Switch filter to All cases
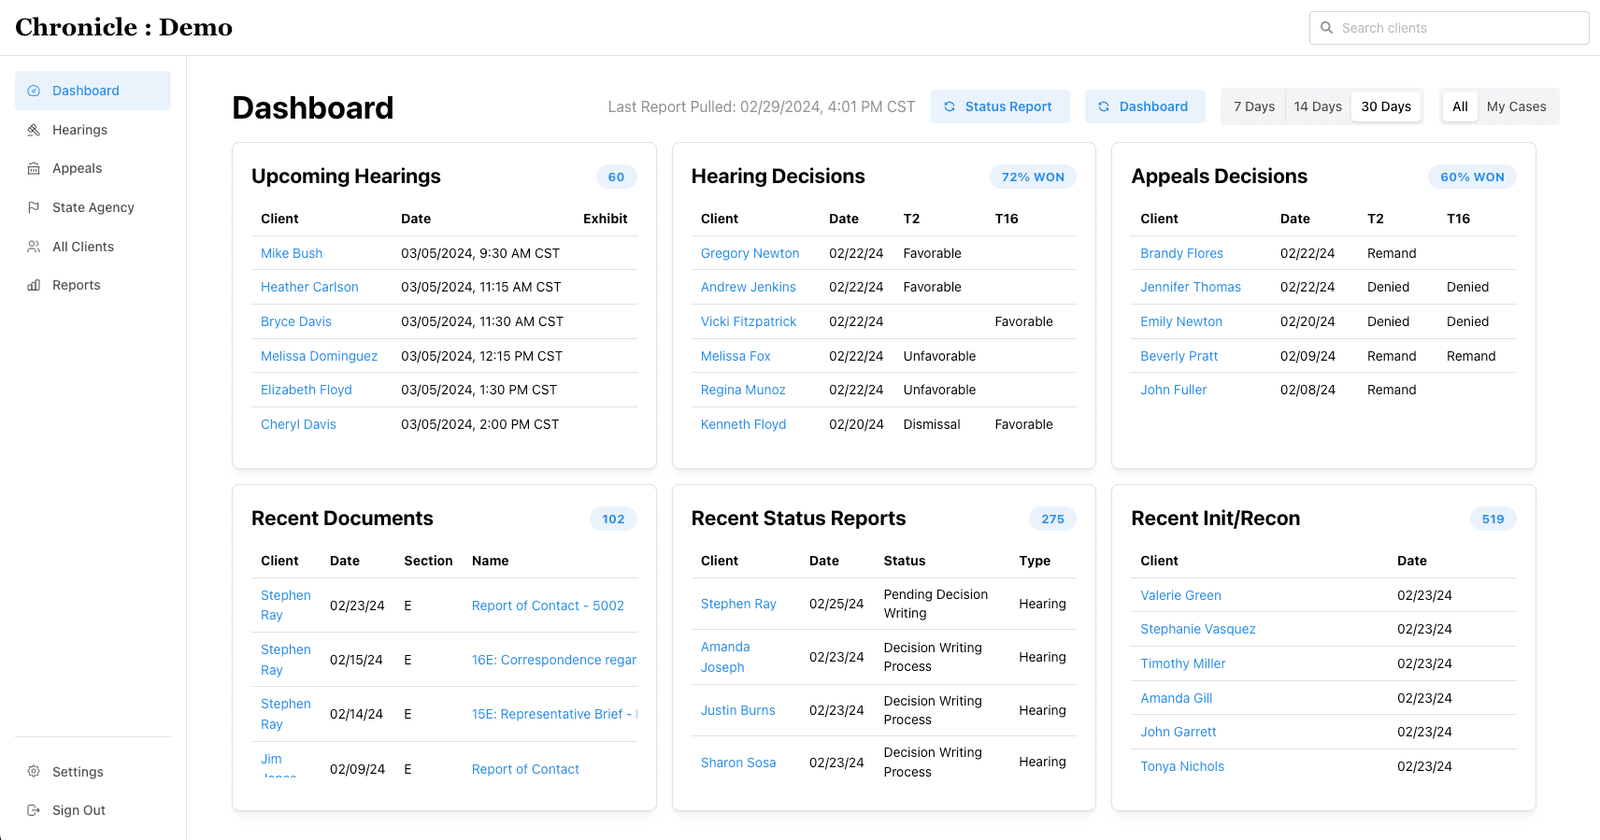This screenshot has height=840, width=1600. 1460,107
